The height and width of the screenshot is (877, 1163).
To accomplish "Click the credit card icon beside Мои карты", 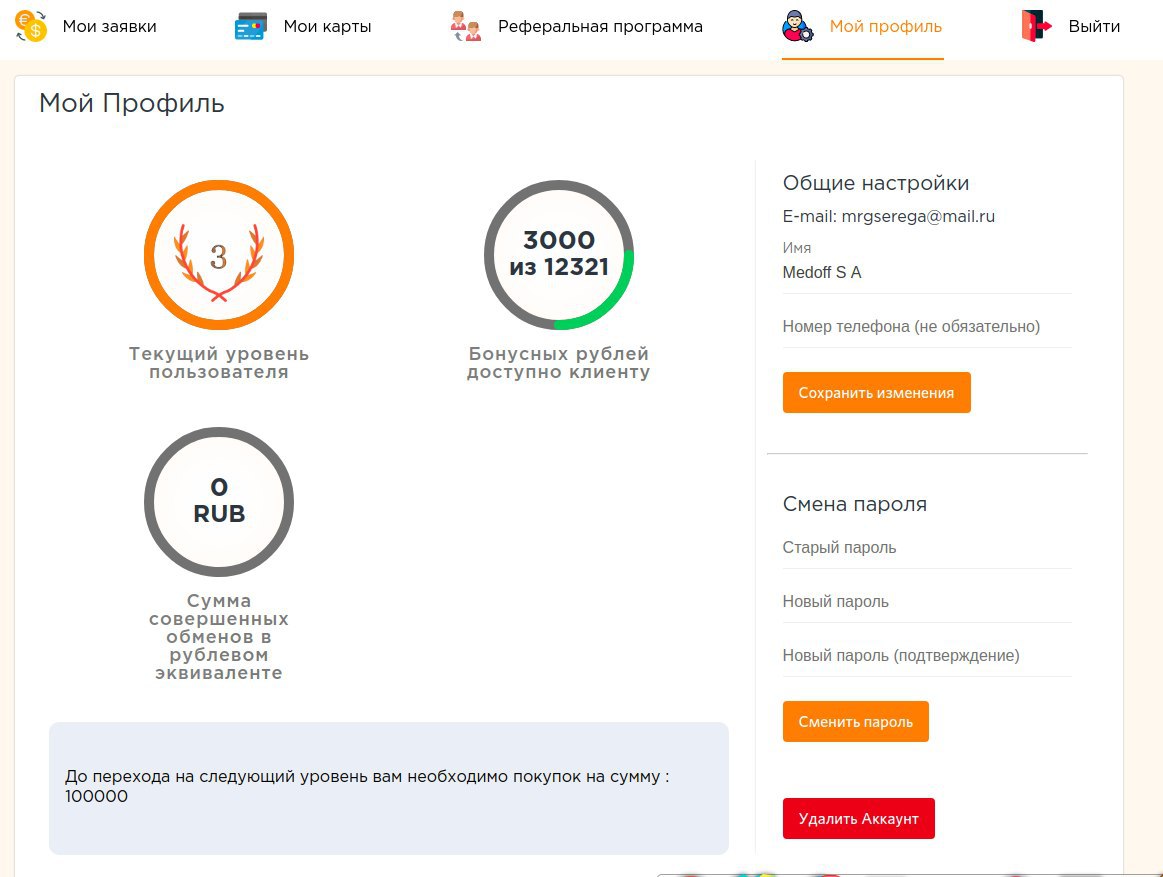I will coord(251,26).
